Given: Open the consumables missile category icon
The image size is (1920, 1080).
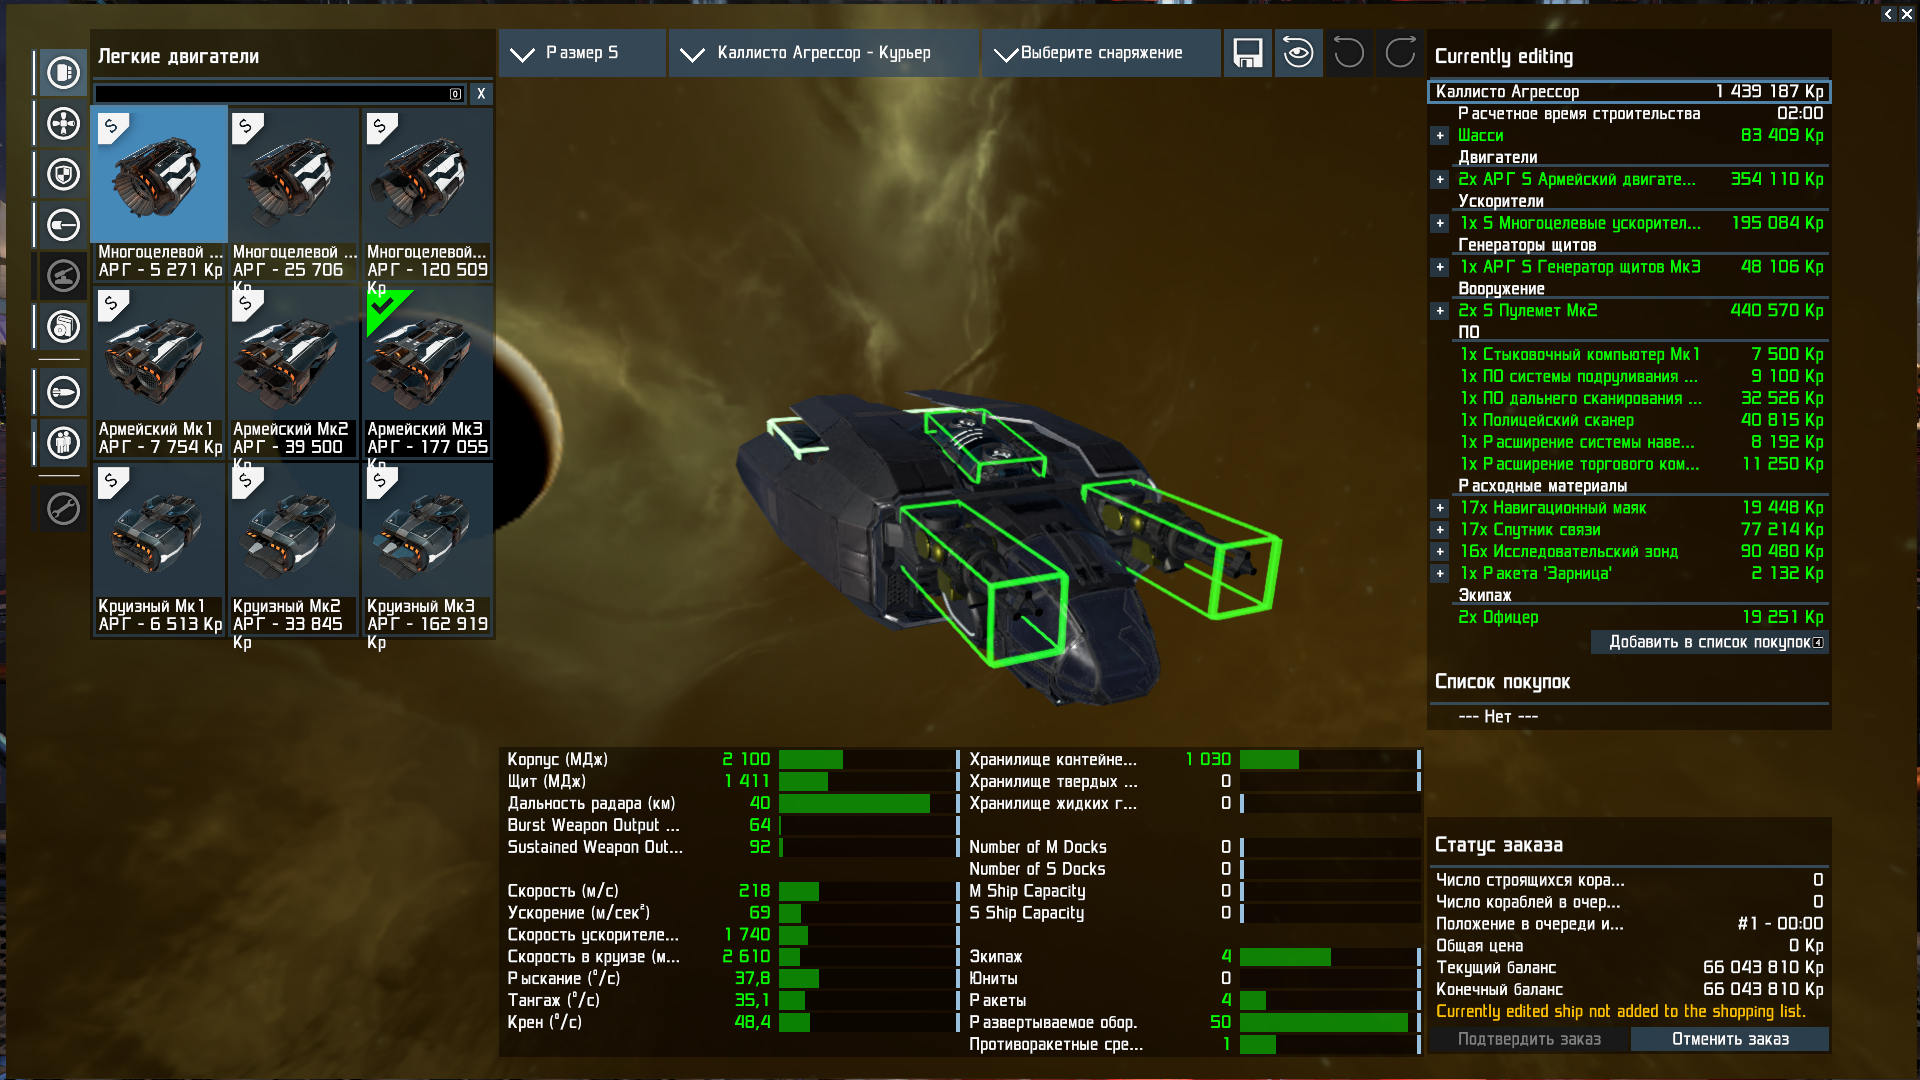Looking at the screenshot, I should [63, 392].
